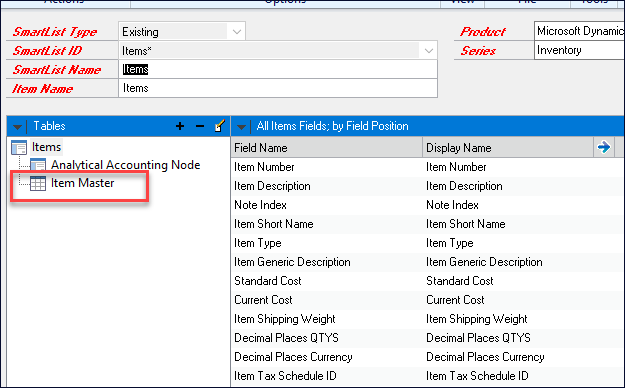This screenshot has height=388, width=625.
Task: Click the Items table icon in tree
Action: pyautogui.click(x=19, y=147)
